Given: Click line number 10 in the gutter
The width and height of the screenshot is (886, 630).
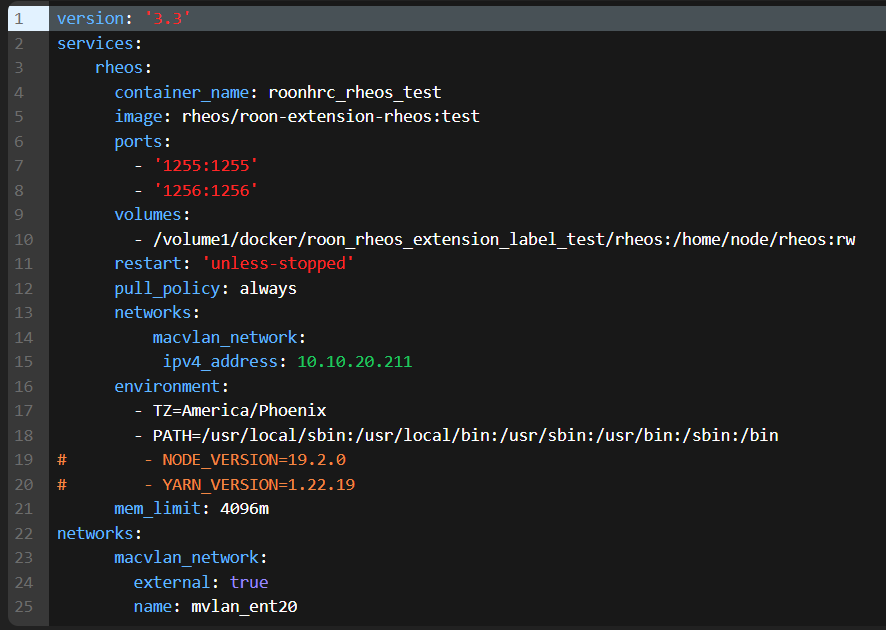Looking at the screenshot, I should coord(24,240).
